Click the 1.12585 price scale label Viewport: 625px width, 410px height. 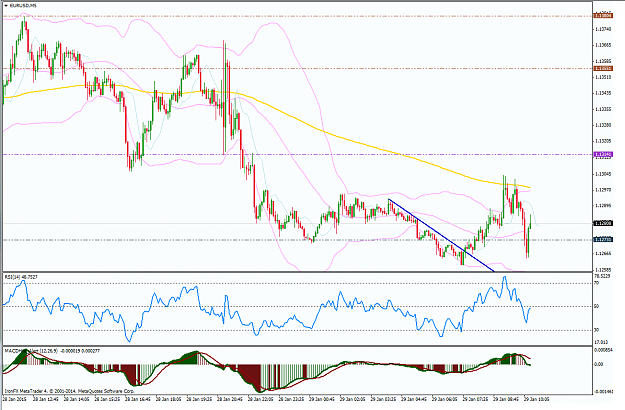click(603, 269)
